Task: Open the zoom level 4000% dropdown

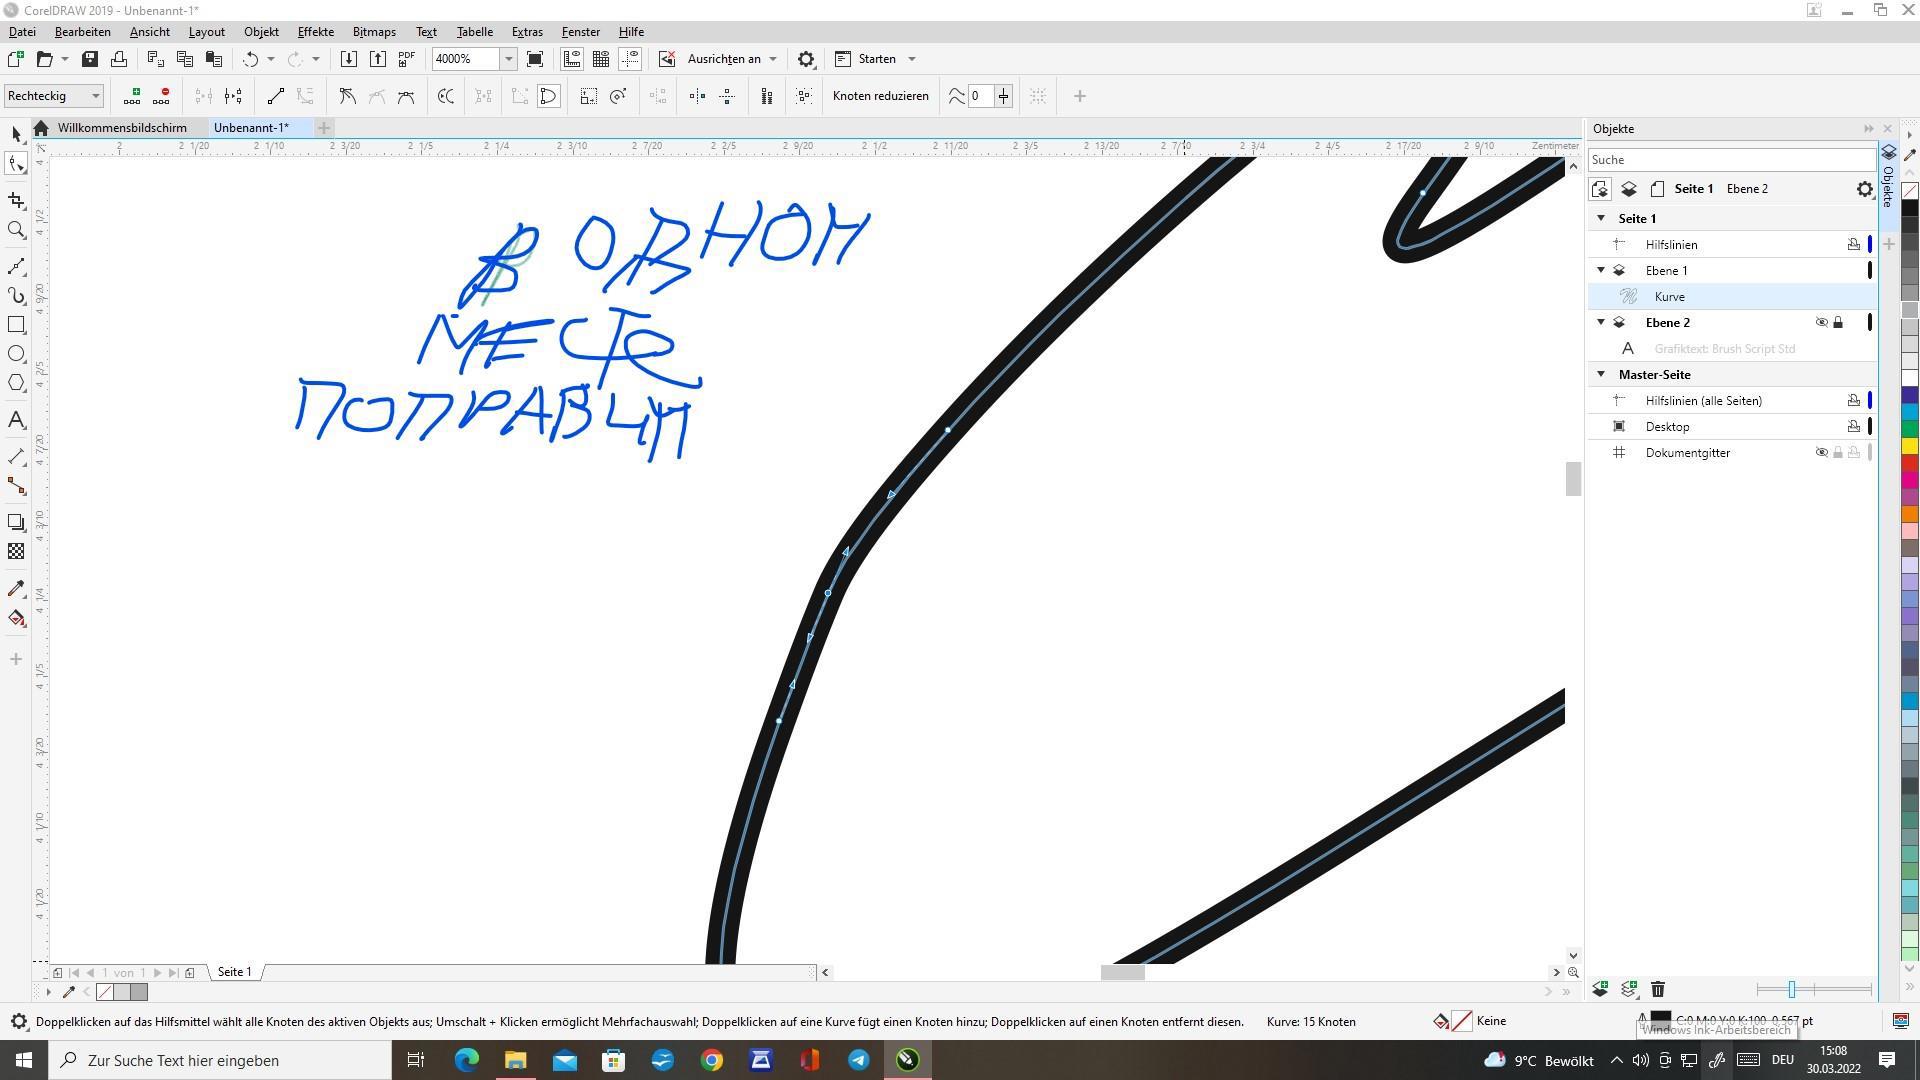Action: click(508, 59)
